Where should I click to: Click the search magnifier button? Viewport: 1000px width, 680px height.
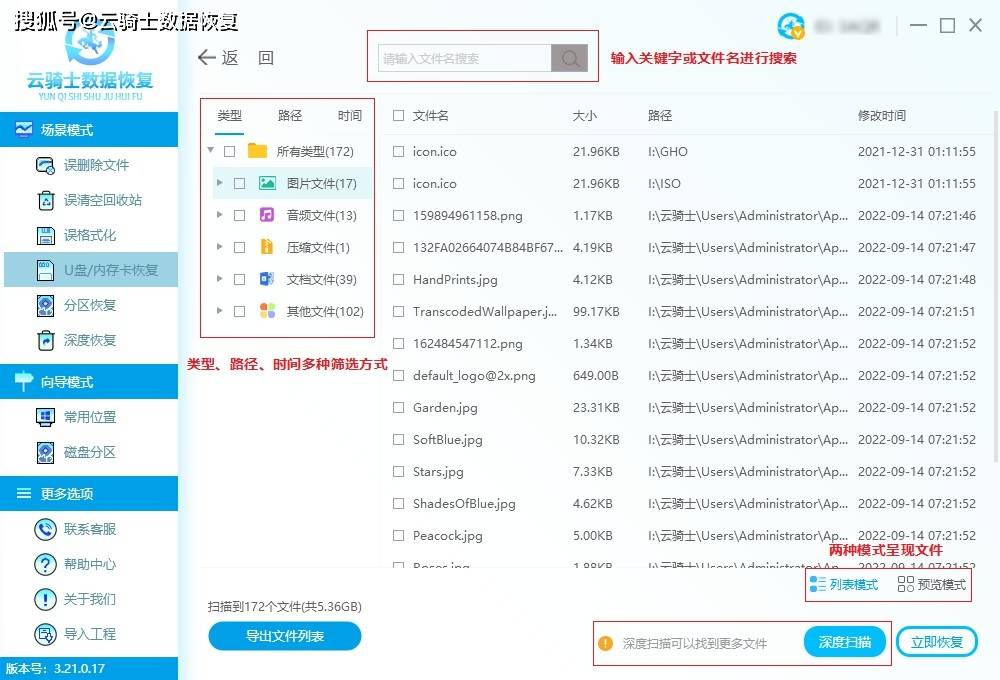pos(570,59)
